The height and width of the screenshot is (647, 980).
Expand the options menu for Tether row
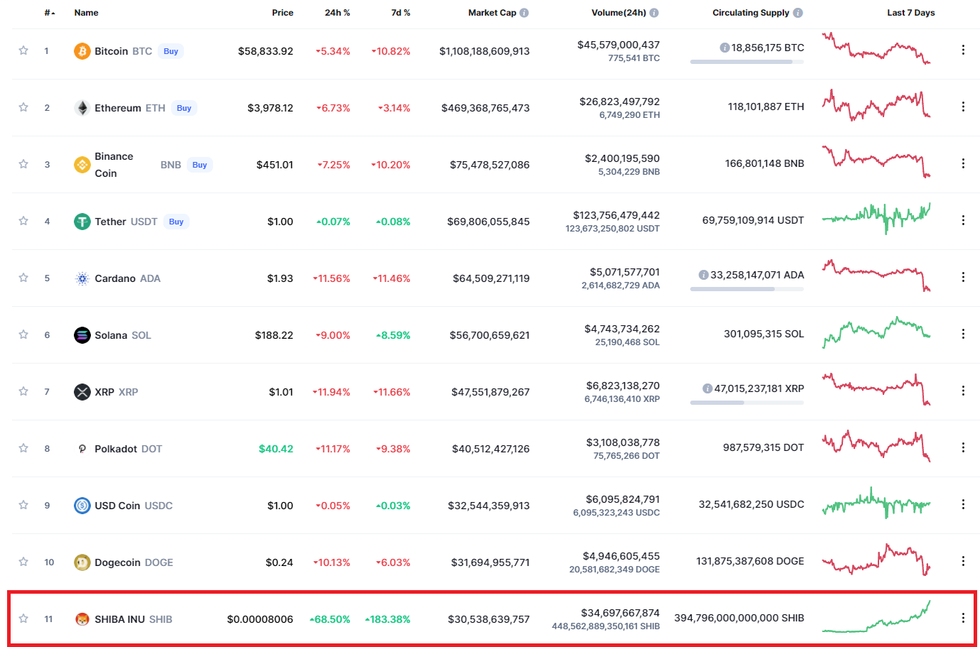[963, 221]
